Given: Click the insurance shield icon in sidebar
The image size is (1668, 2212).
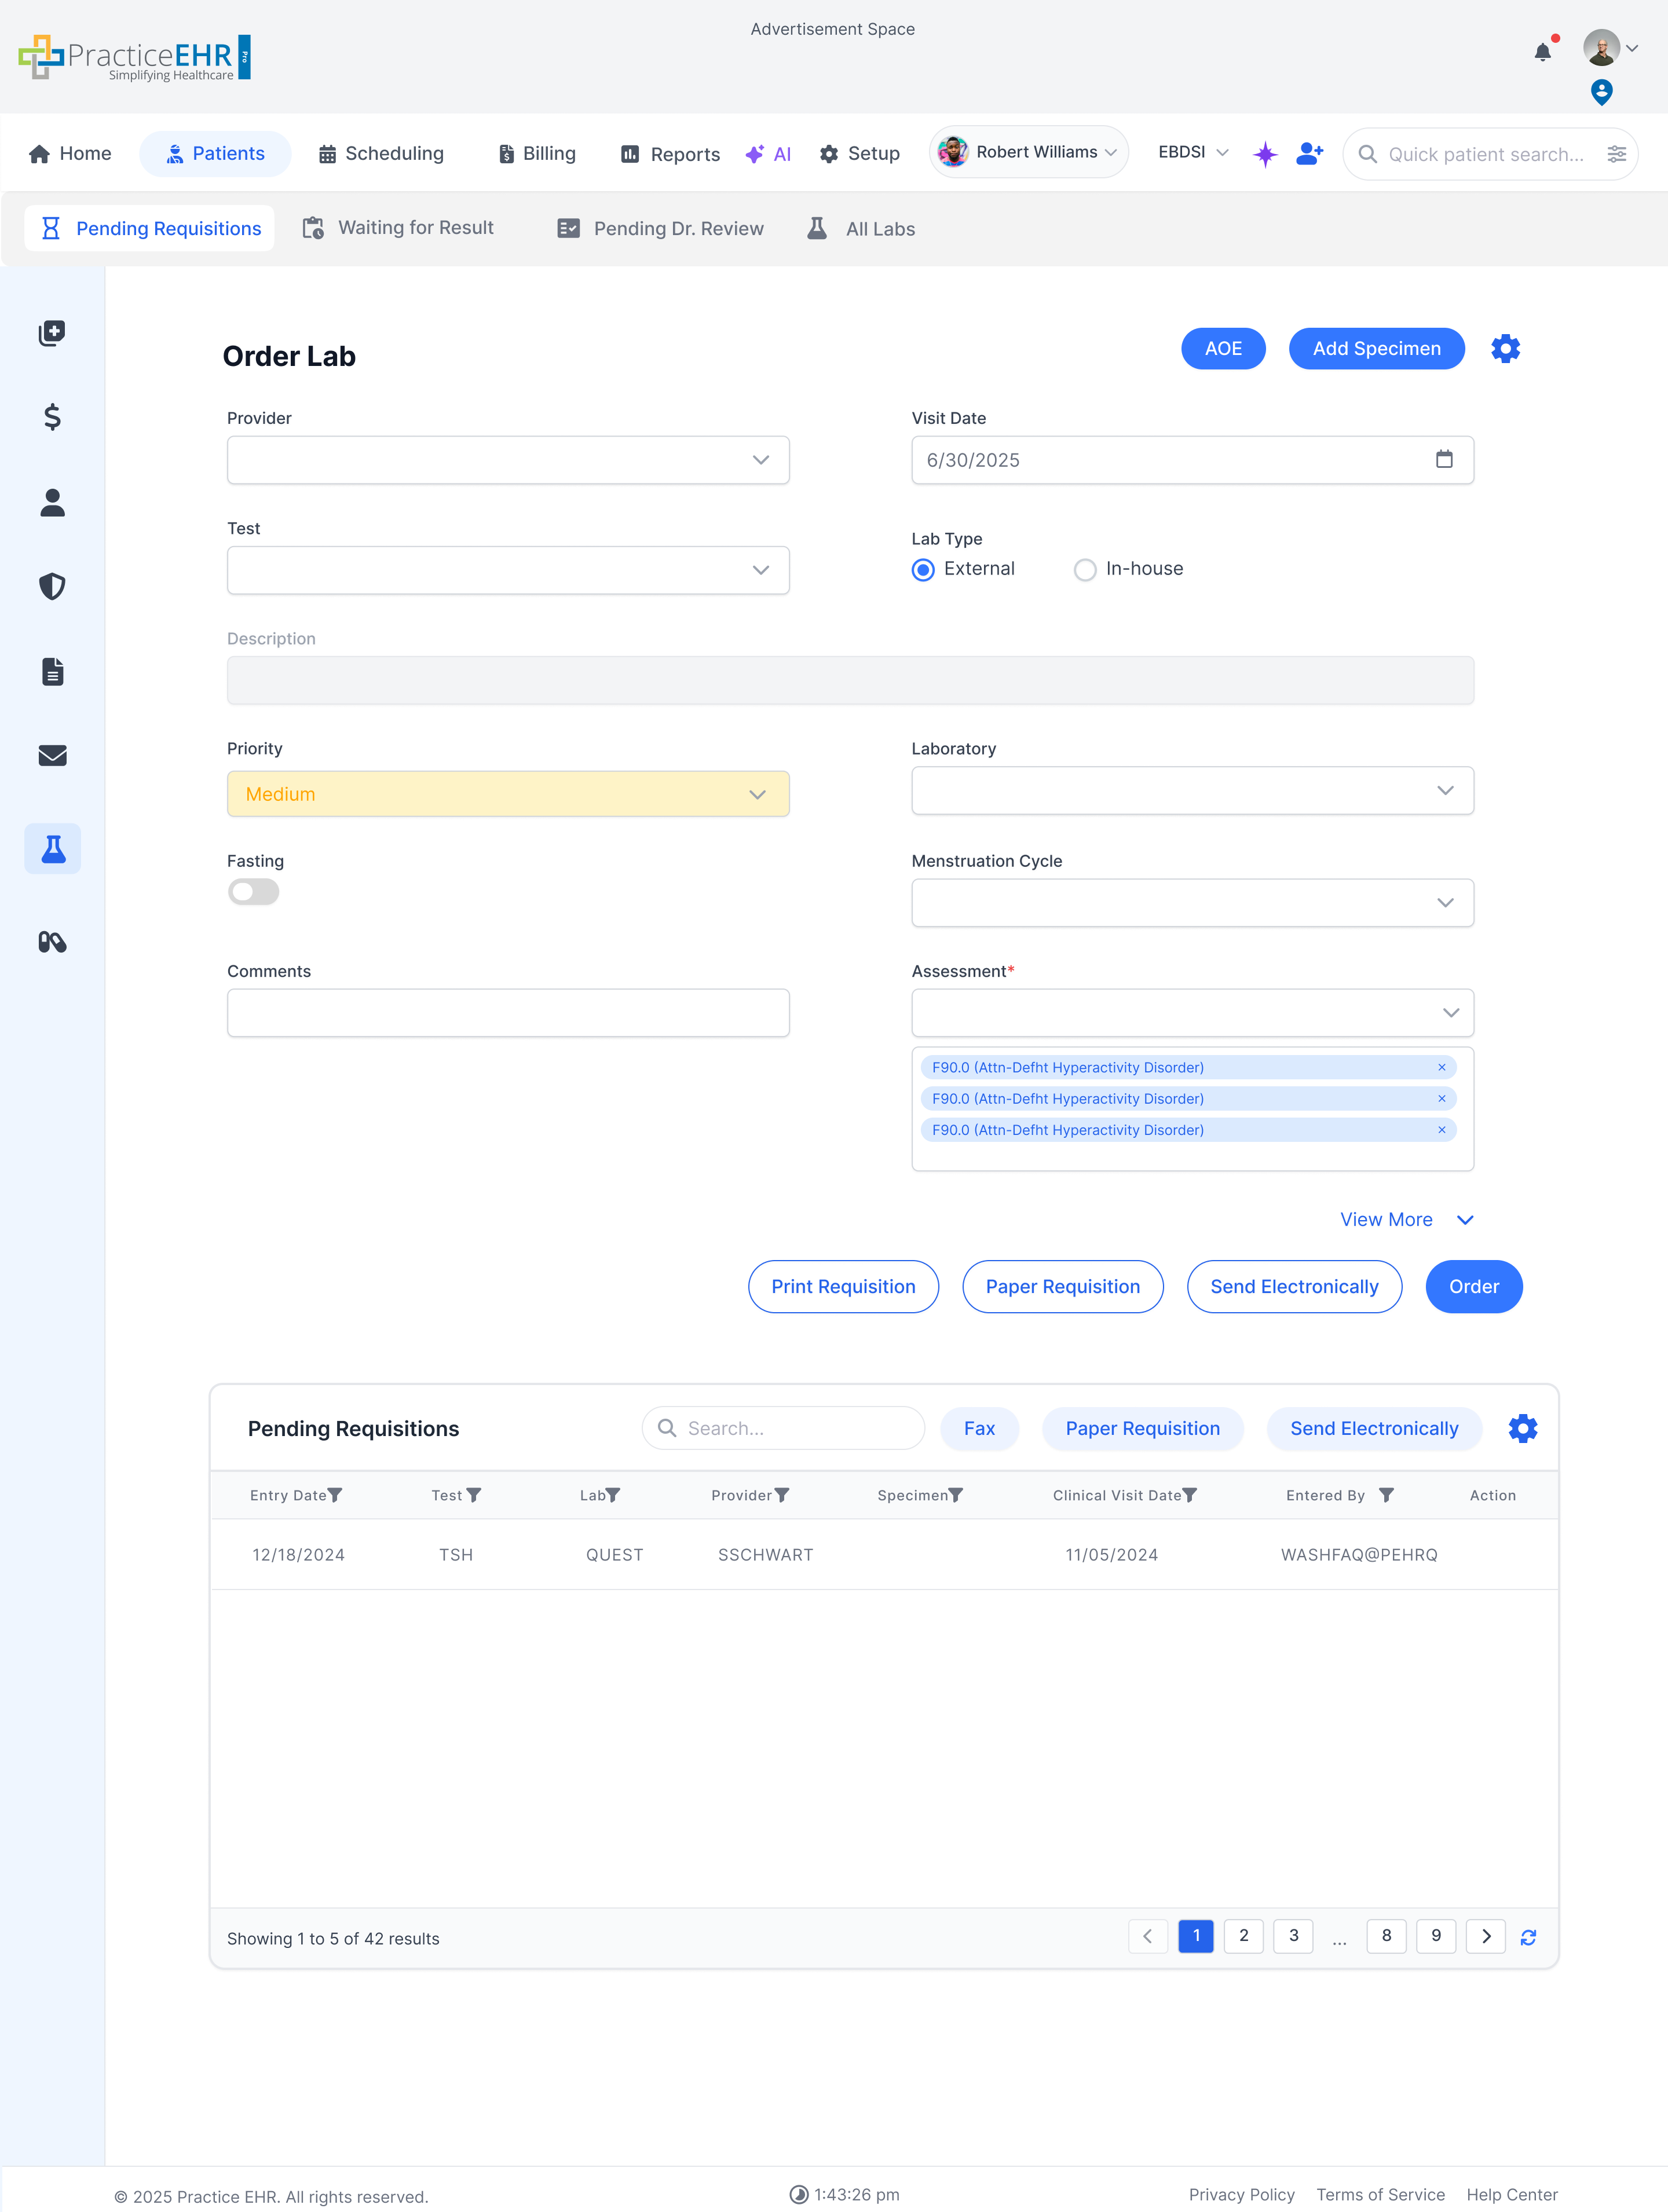Looking at the screenshot, I should click(52, 586).
